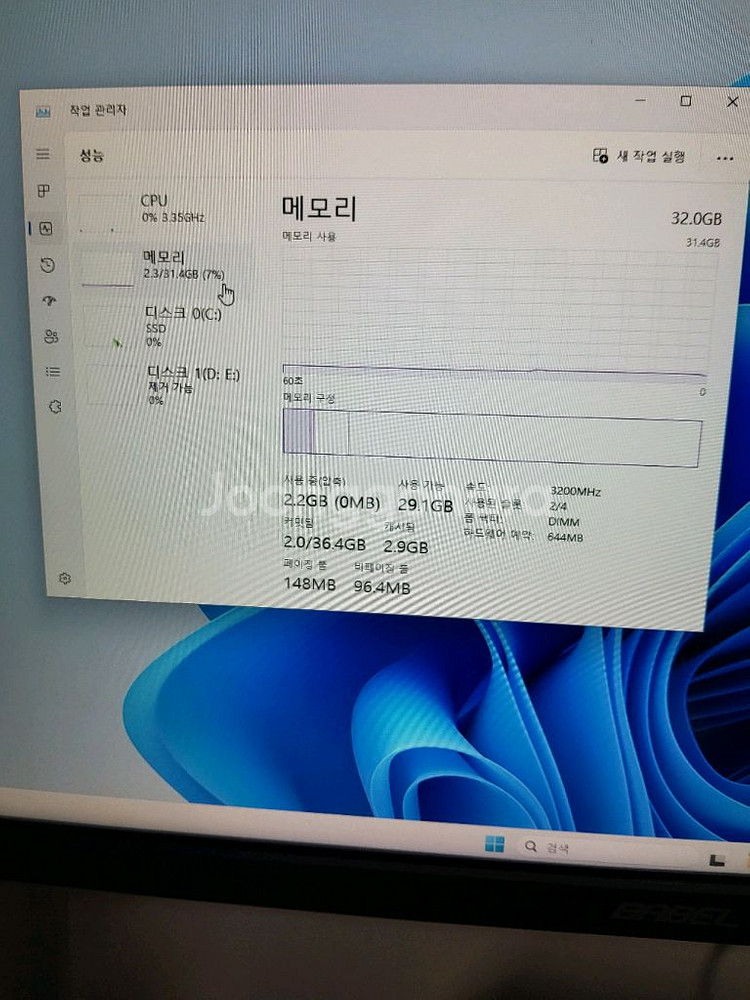This screenshot has height=1000, width=750.
Task: Click the 644MB hardware reserved value
Action: click(x=565, y=538)
